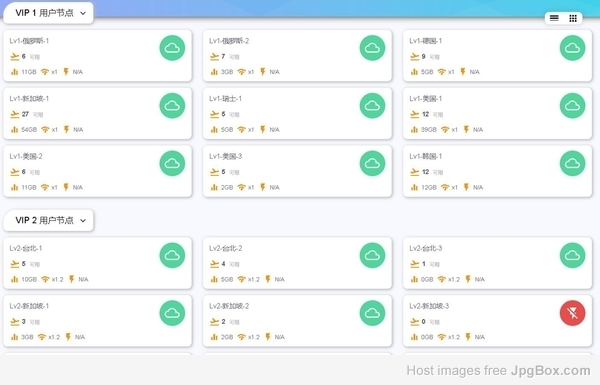Click cloud icon on Lv1-瑞士-1 node
Viewport: 600px width, 385px height.
click(372, 106)
